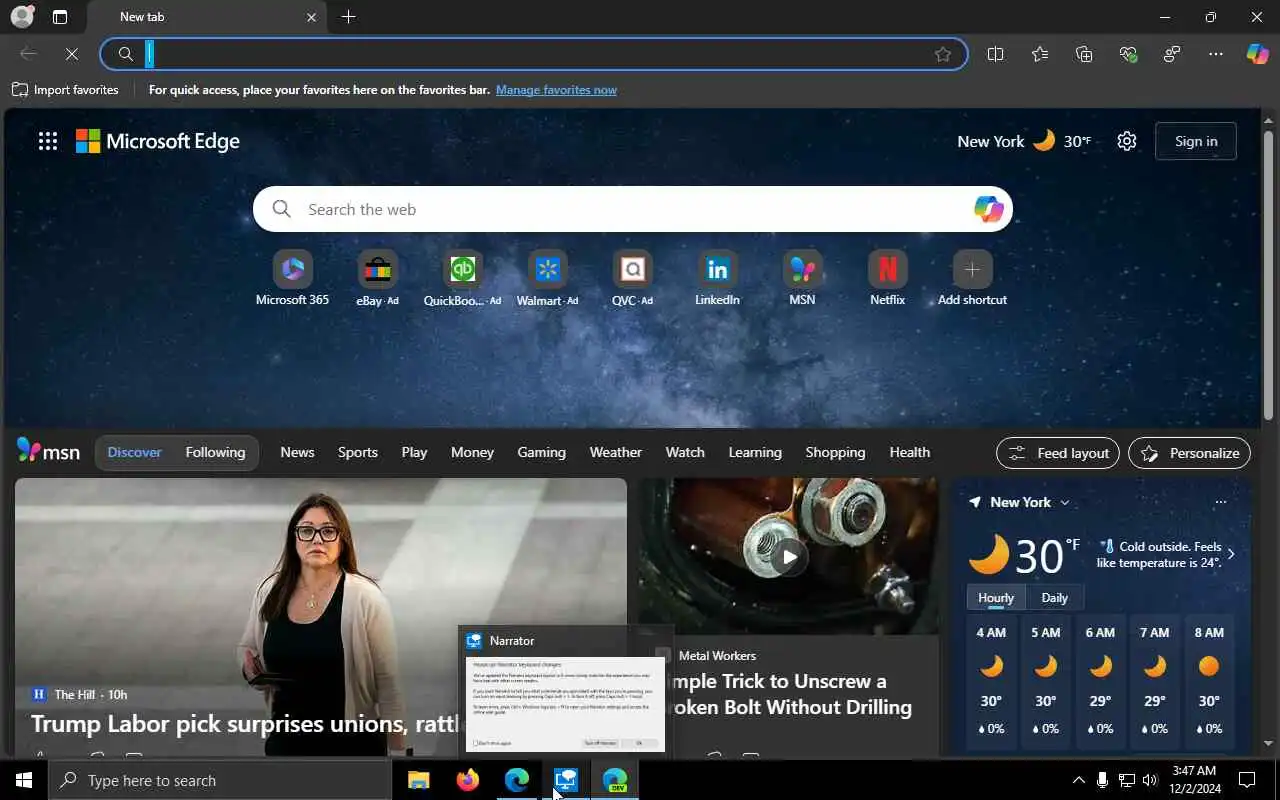Switch to the Following tab
1280x800 pixels.
pyautogui.click(x=215, y=452)
